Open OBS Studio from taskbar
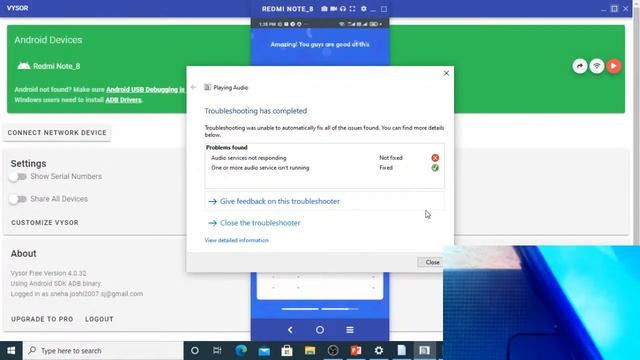 point(333,351)
